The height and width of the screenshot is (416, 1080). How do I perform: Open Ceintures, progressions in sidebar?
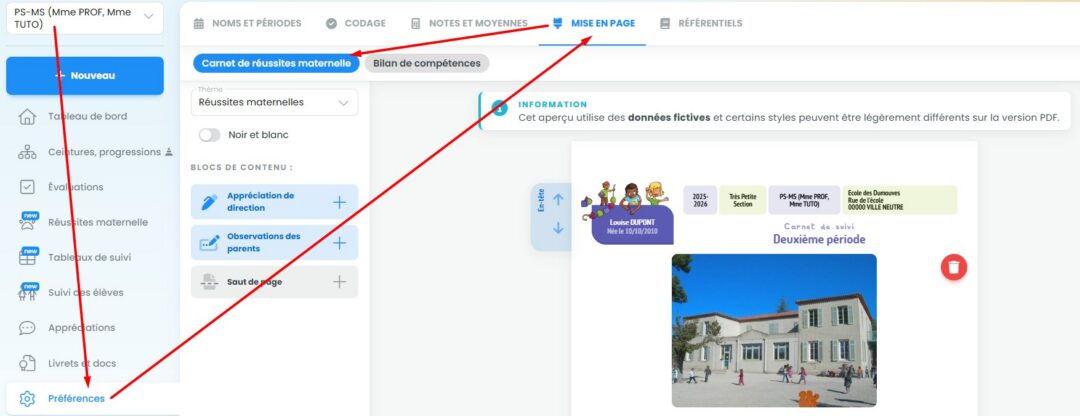pos(104,152)
